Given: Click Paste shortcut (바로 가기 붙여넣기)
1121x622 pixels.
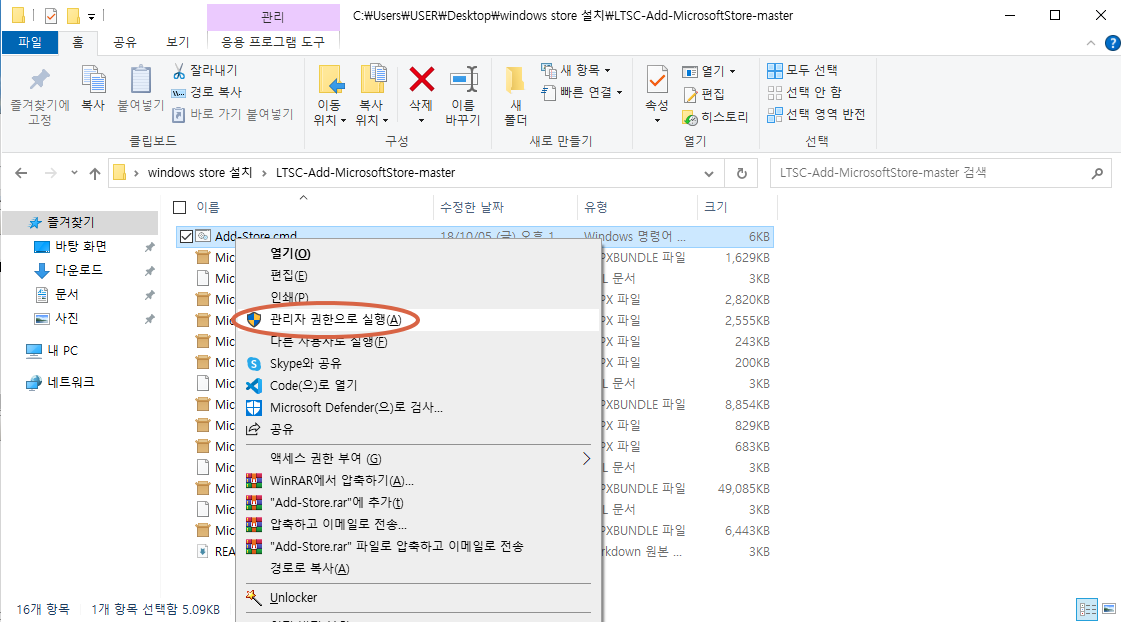Looking at the screenshot, I should click(x=232, y=114).
